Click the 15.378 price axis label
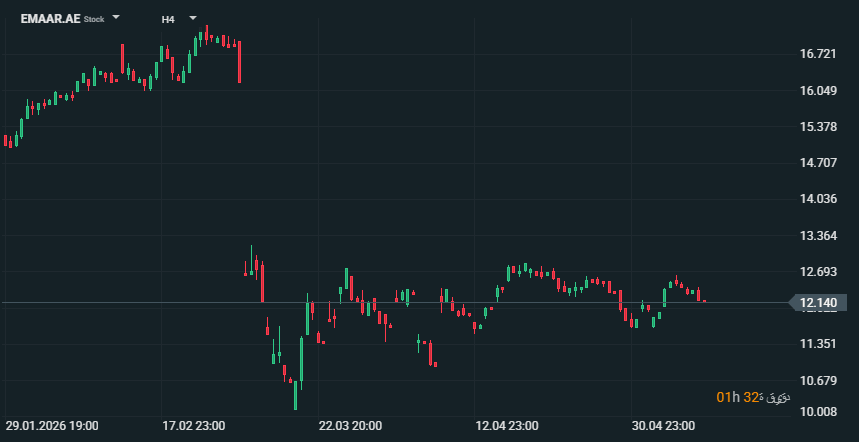The width and height of the screenshot is (859, 442). click(x=818, y=127)
